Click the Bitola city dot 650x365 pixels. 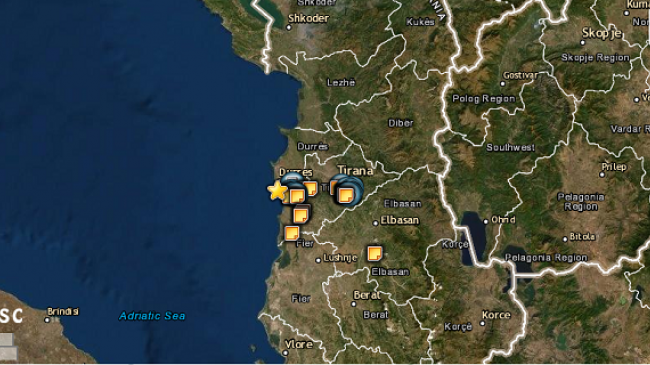565,239
